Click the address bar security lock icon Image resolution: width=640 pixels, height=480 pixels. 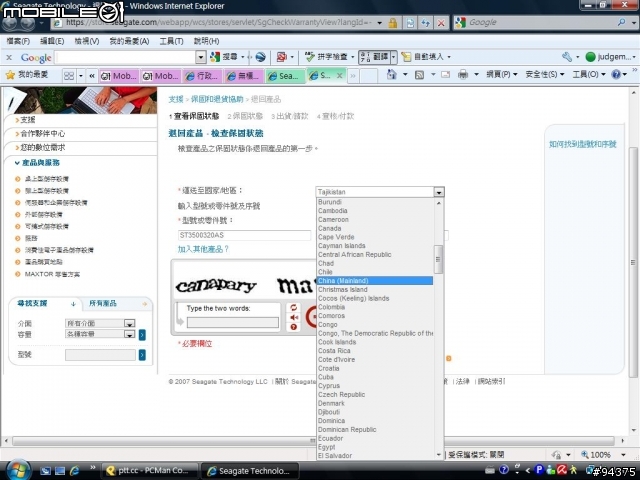click(x=393, y=23)
